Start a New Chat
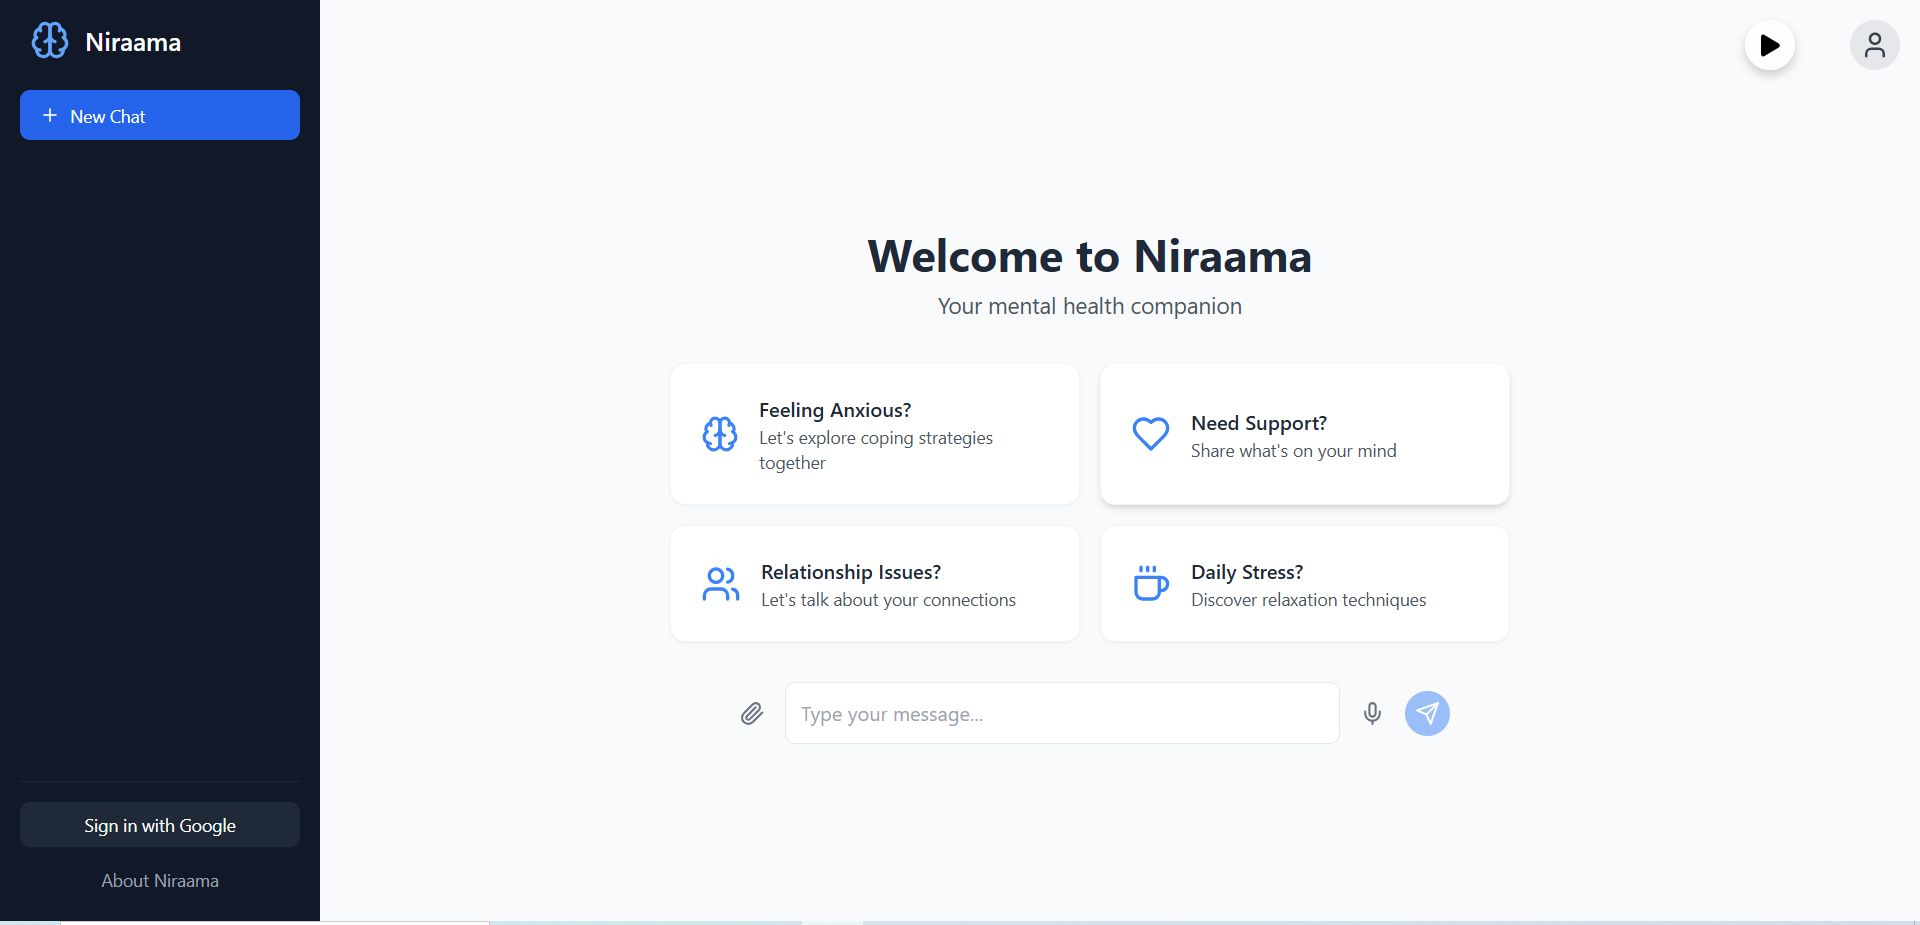This screenshot has width=1920, height=925. (160, 115)
